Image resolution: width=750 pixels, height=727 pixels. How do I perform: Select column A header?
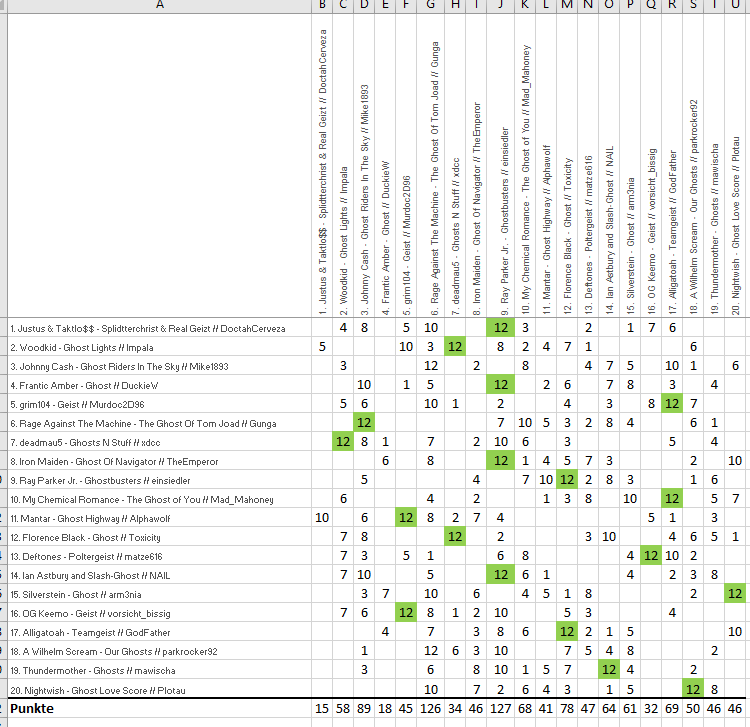click(x=159, y=5)
